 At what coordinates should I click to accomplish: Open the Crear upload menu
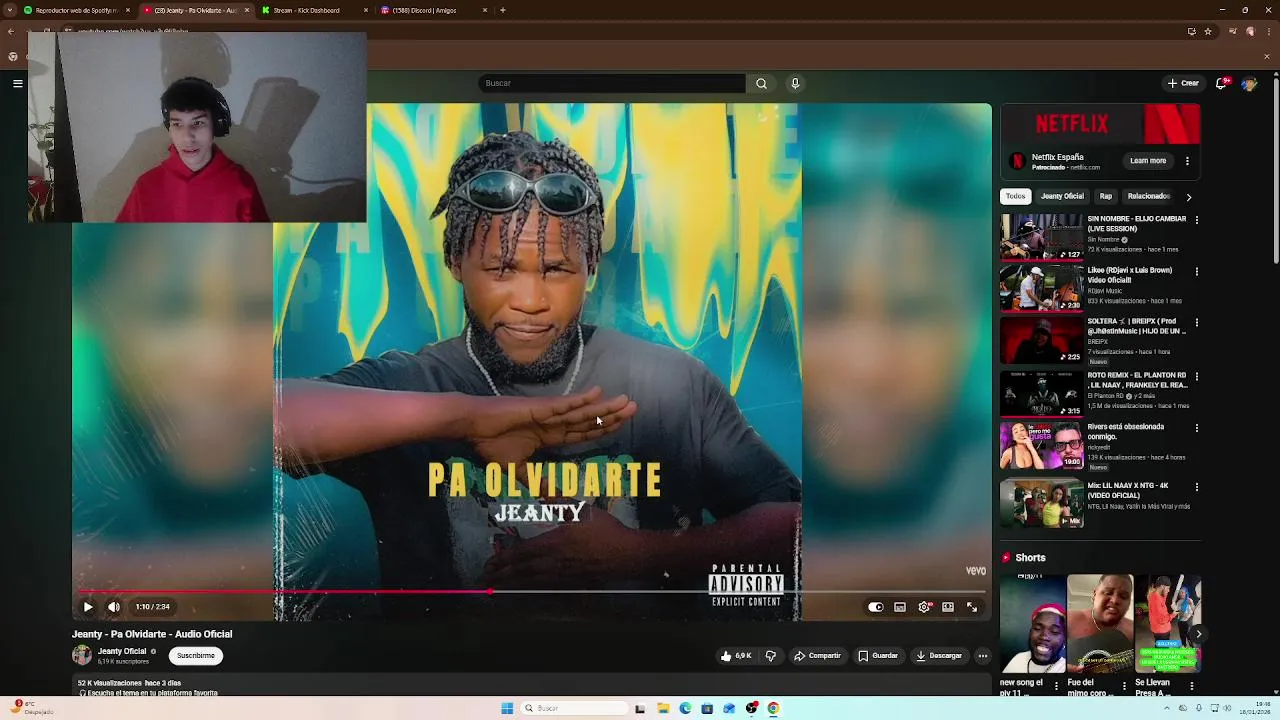(1183, 83)
